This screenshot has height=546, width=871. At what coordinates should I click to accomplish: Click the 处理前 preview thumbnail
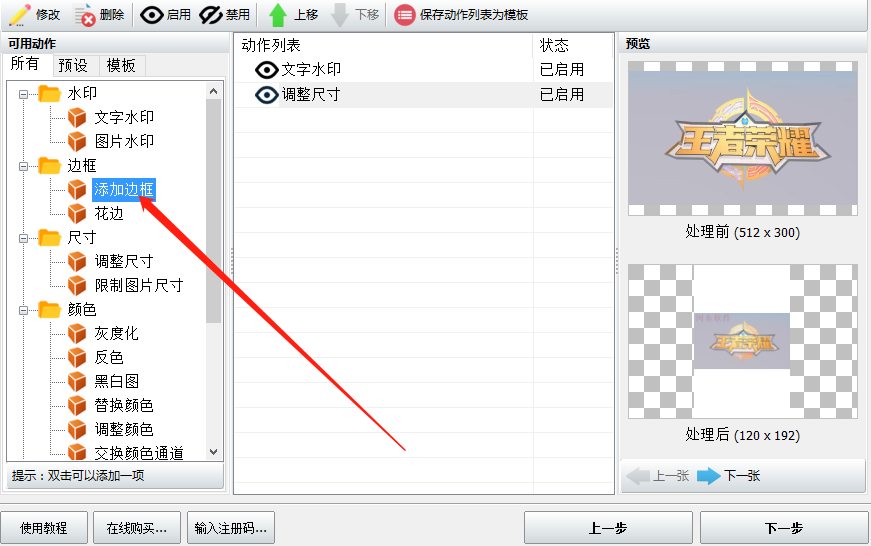click(x=743, y=138)
